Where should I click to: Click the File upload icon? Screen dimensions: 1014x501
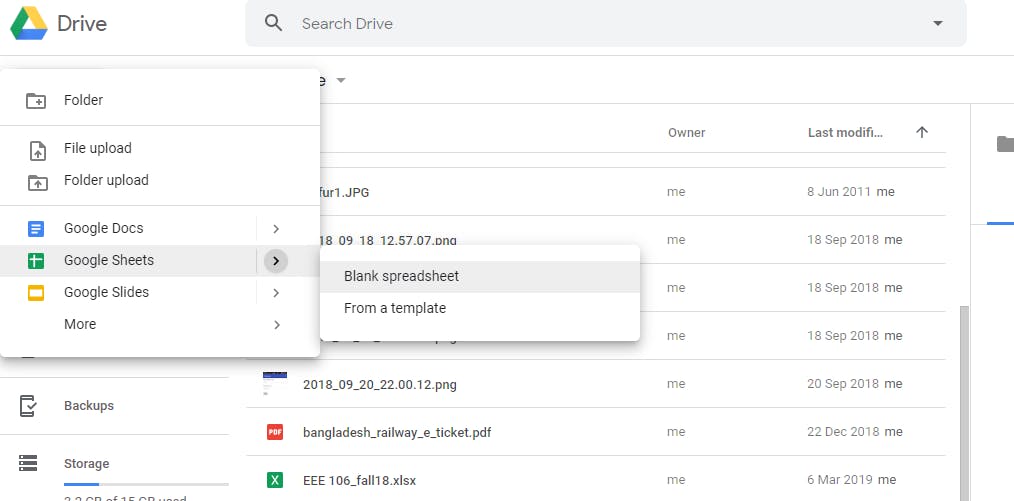(36, 149)
